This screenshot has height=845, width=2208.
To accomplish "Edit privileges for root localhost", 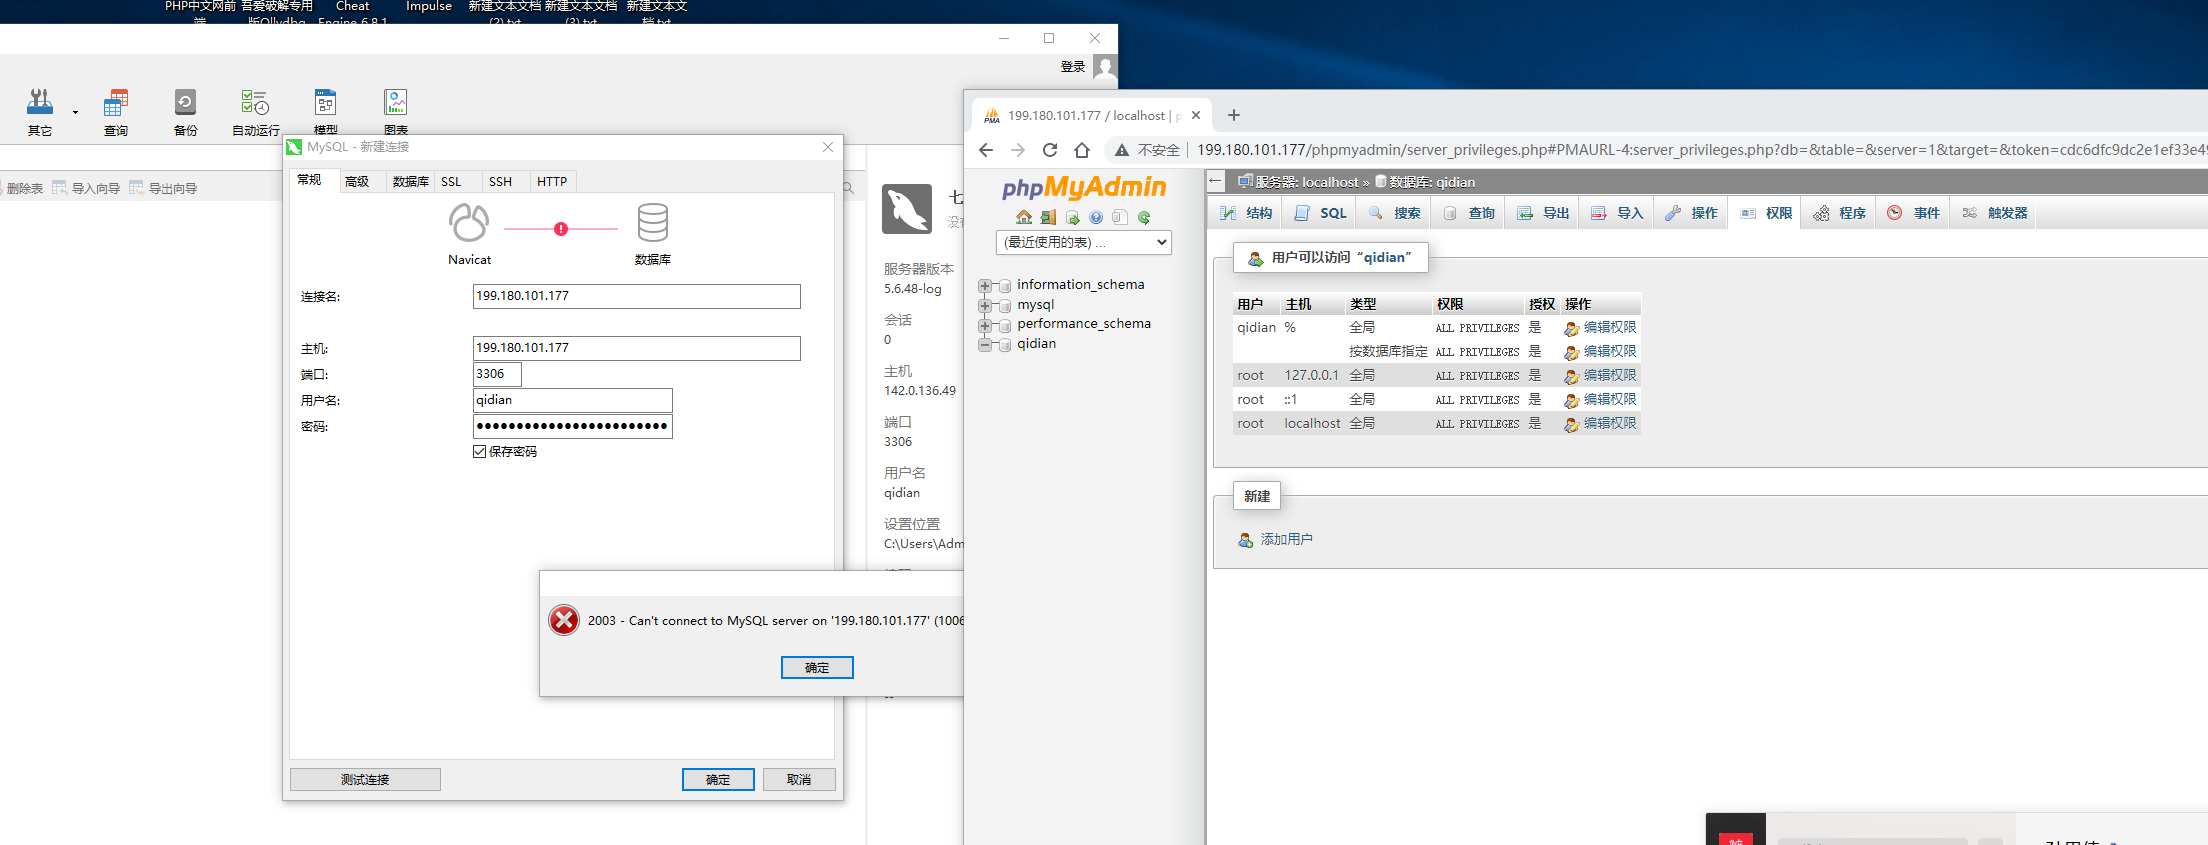I will (1601, 424).
